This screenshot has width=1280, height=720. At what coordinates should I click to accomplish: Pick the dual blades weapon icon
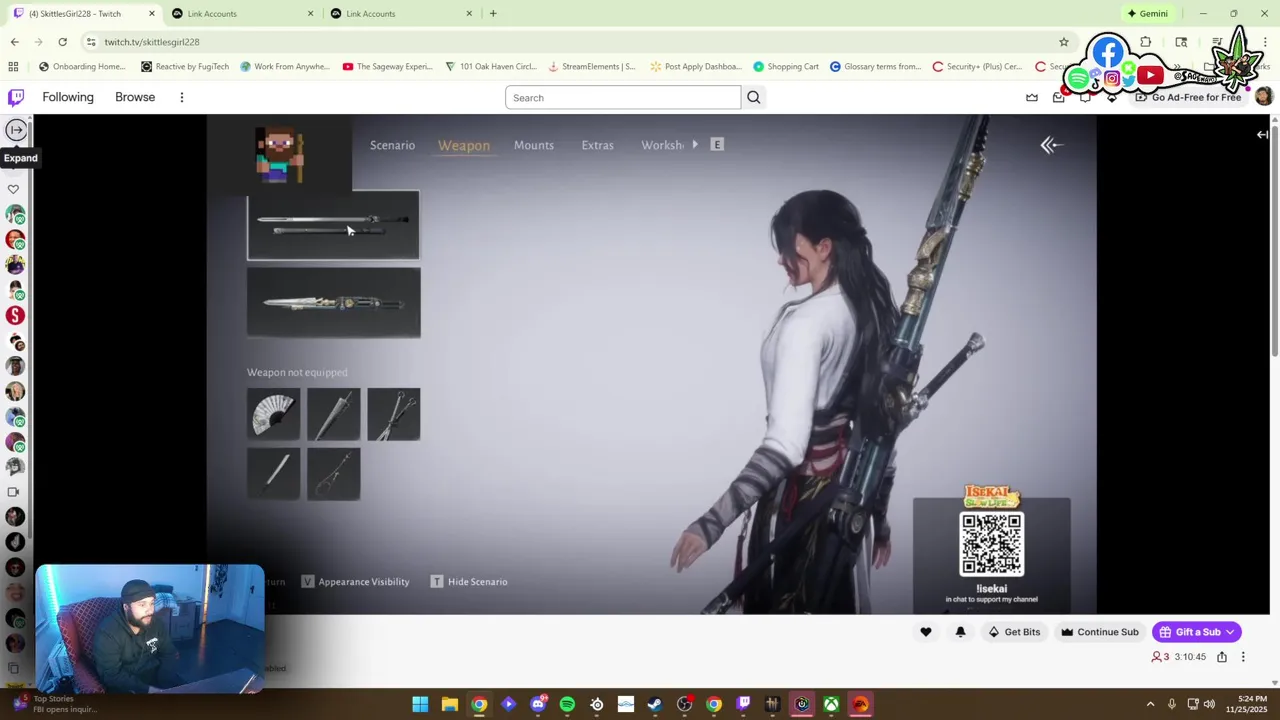point(393,414)
